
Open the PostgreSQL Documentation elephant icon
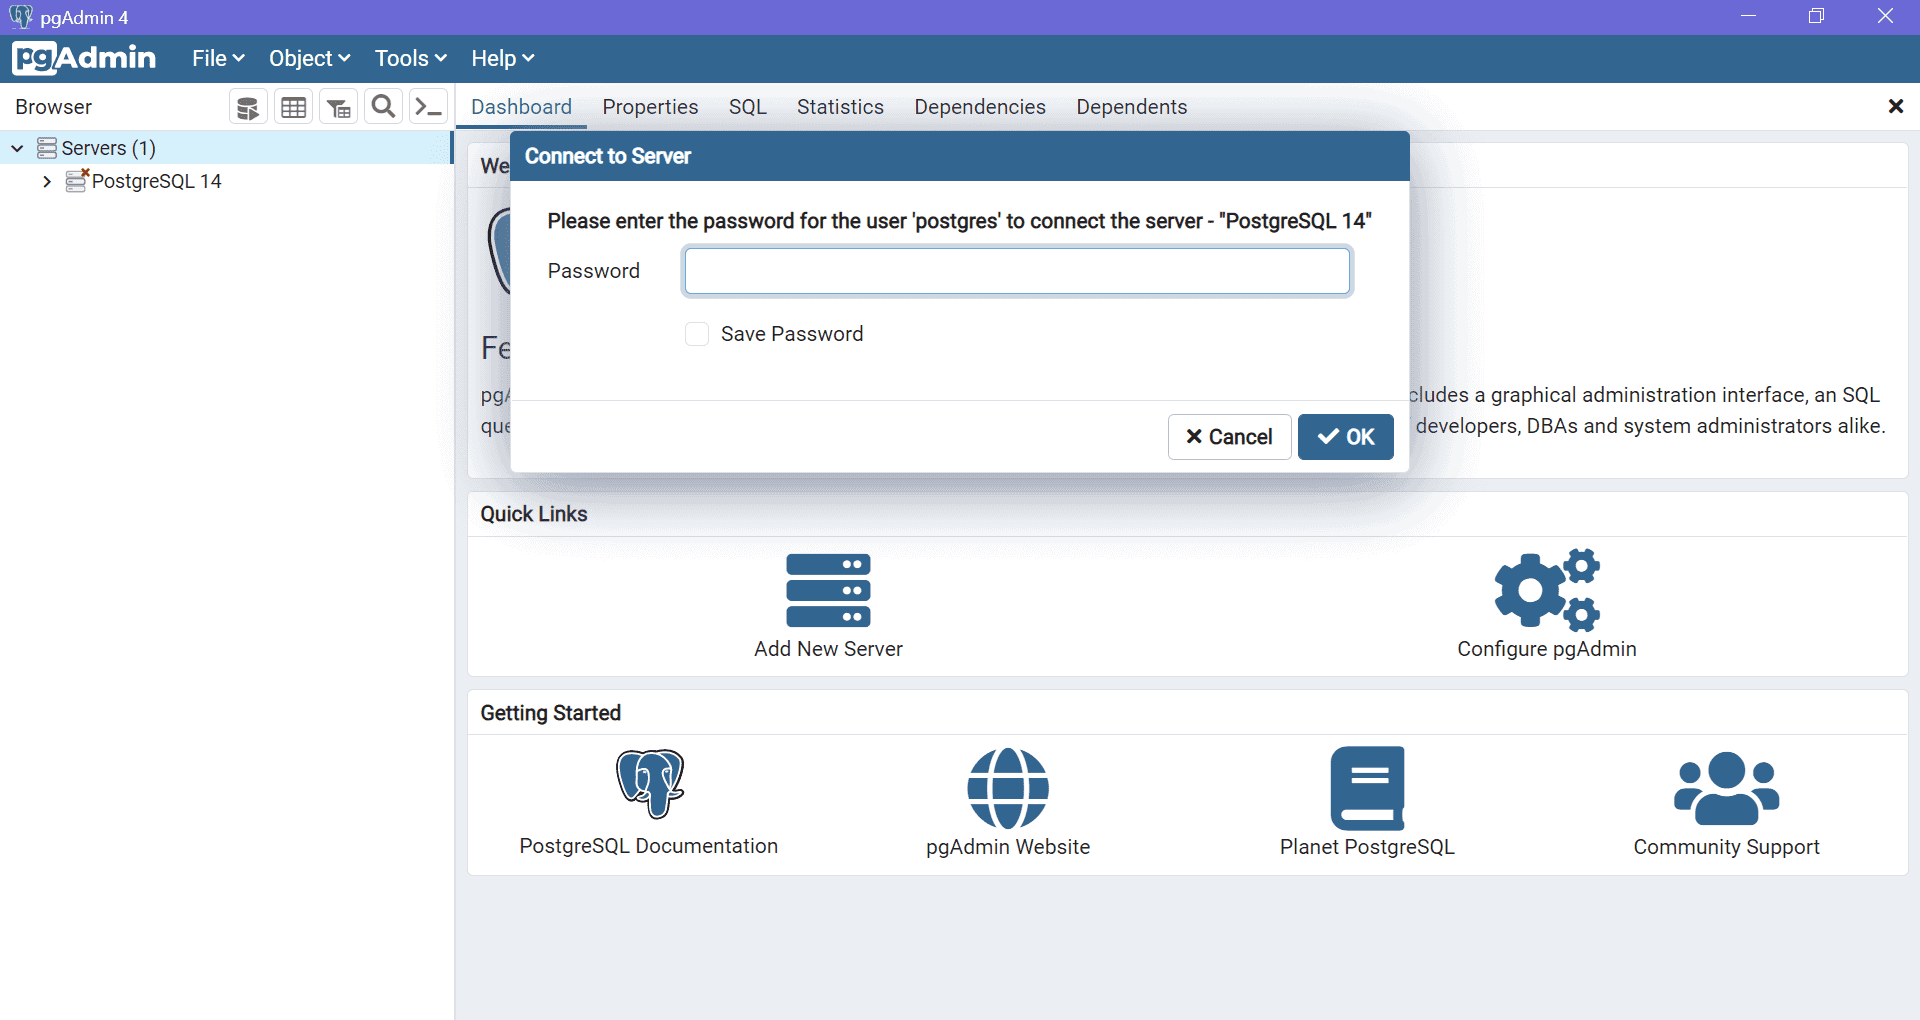click(649, 784)
